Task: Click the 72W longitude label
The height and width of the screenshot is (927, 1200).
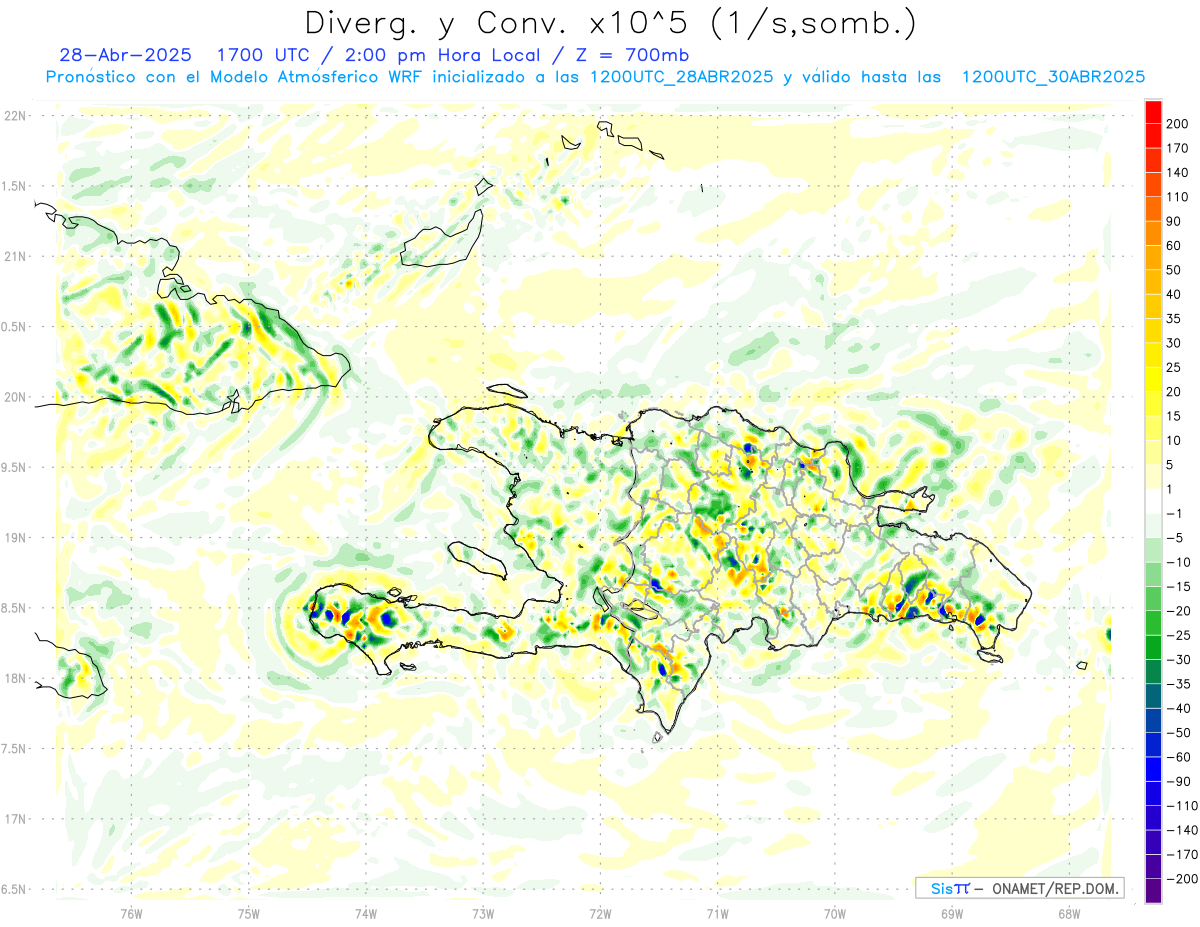Action: click(600, 913)
